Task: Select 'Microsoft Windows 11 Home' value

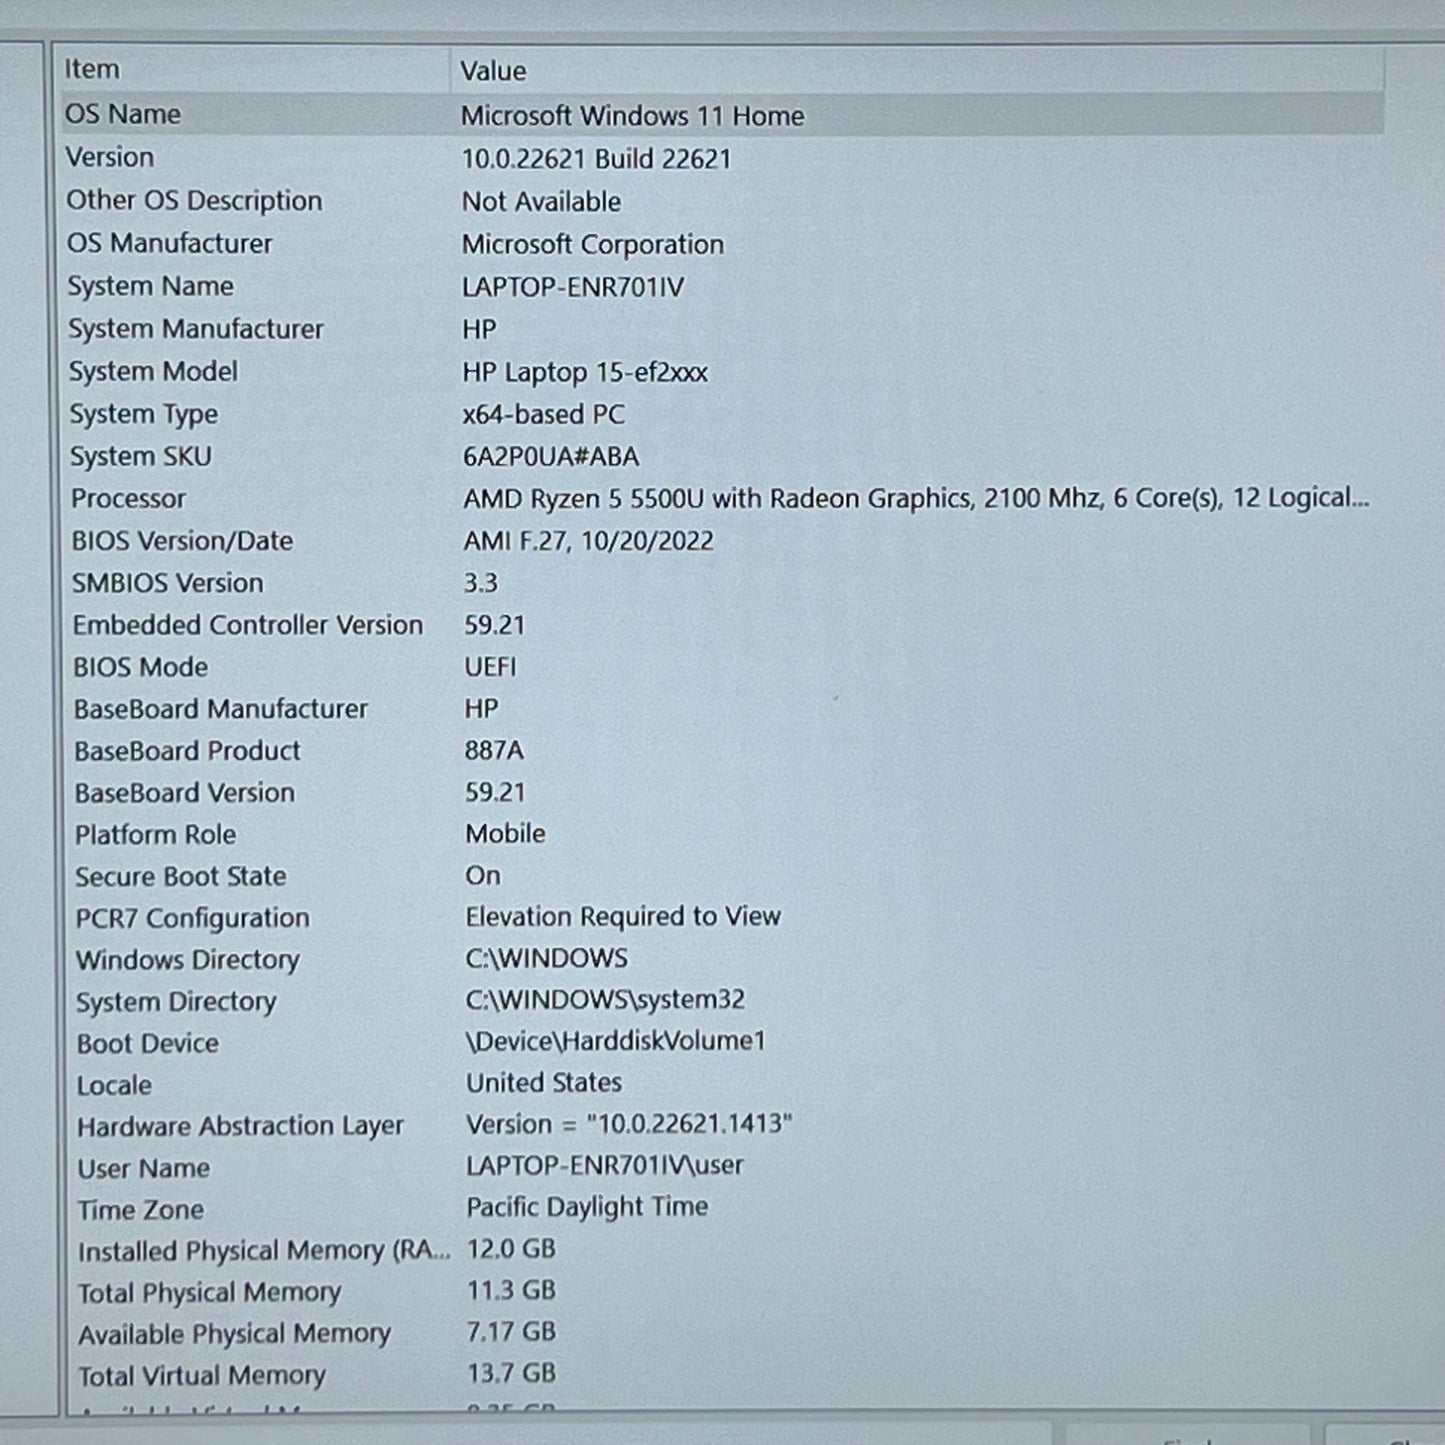Action: [x=632, y=116]
